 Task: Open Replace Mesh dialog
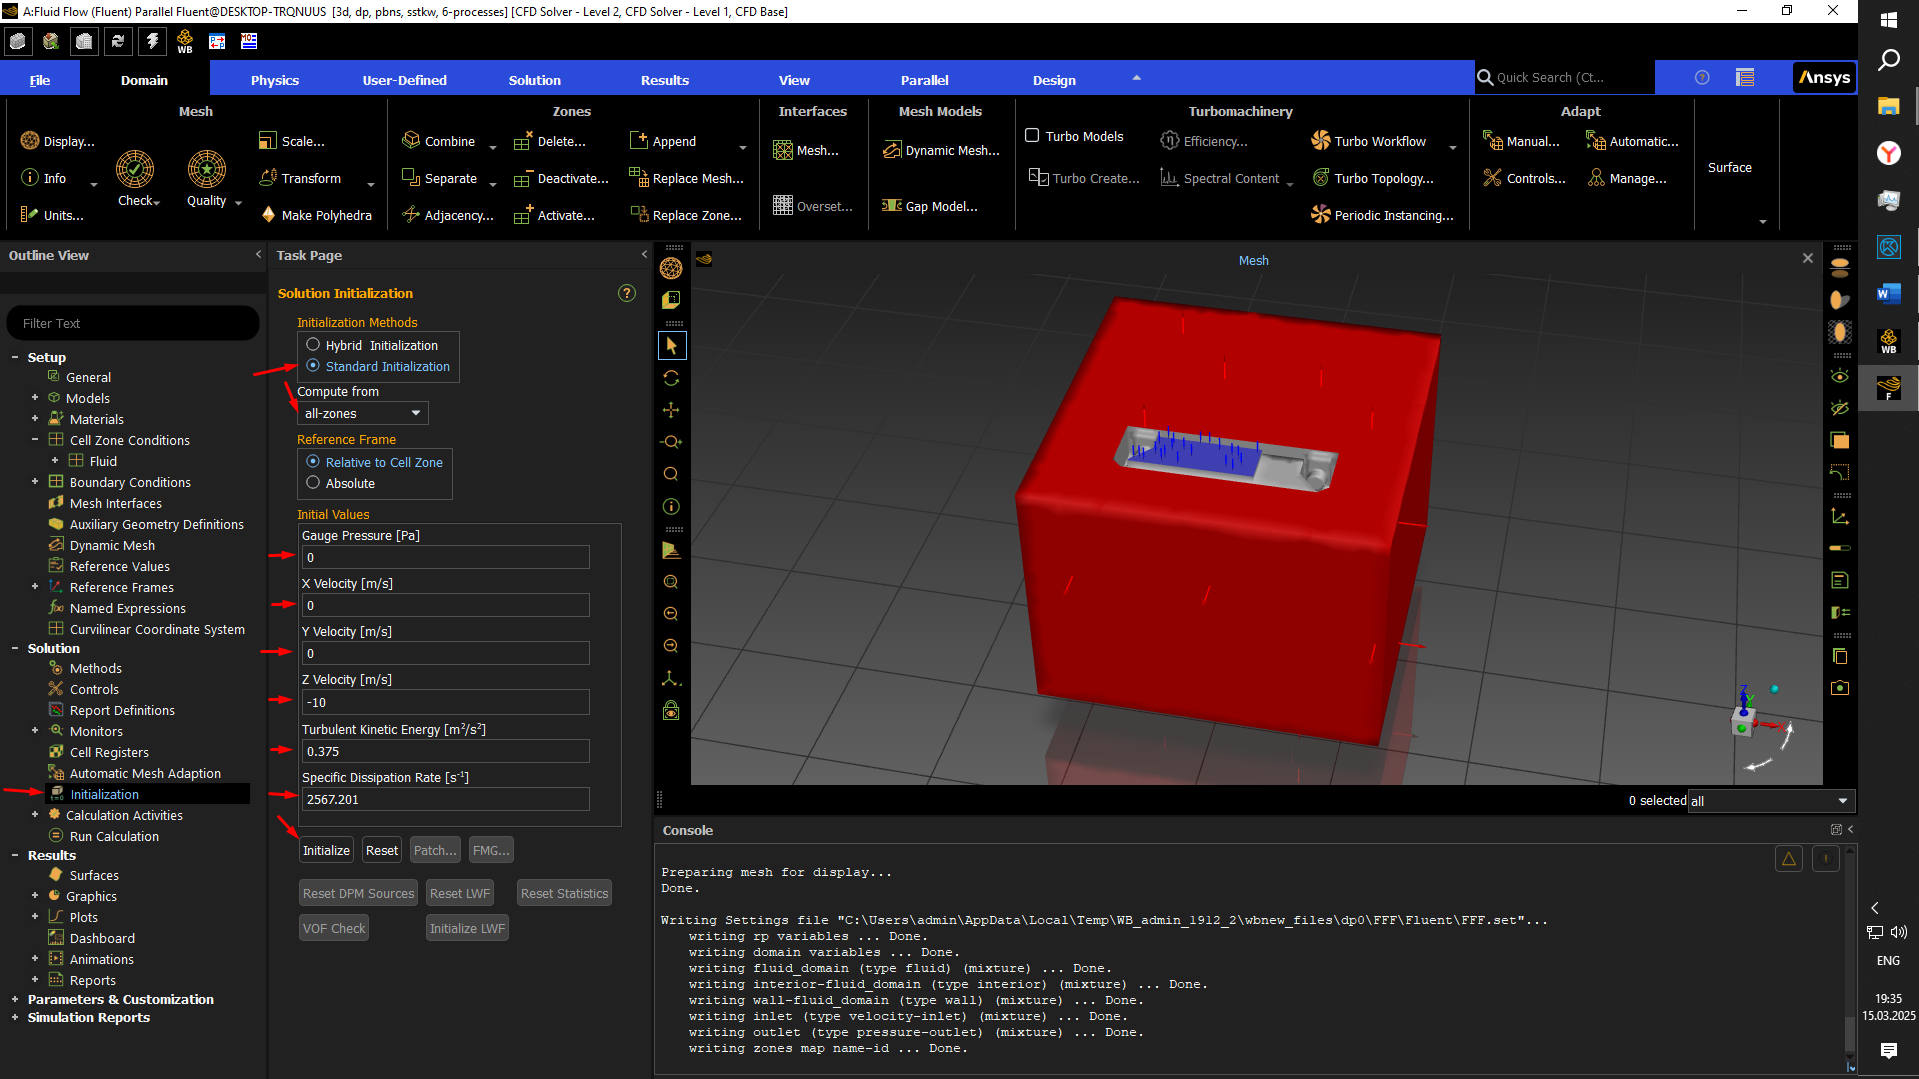click(686, 178)
